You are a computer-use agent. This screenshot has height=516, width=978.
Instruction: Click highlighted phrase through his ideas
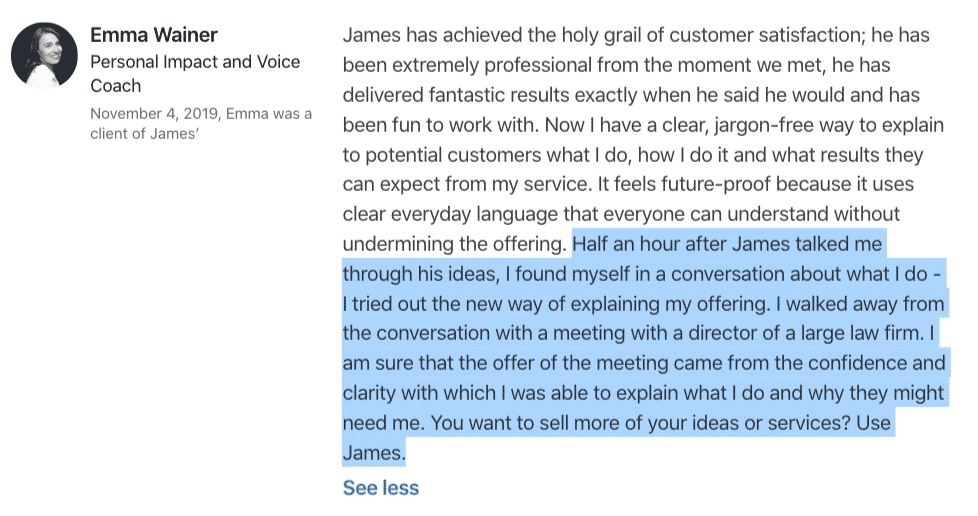(x=421, y=274)
